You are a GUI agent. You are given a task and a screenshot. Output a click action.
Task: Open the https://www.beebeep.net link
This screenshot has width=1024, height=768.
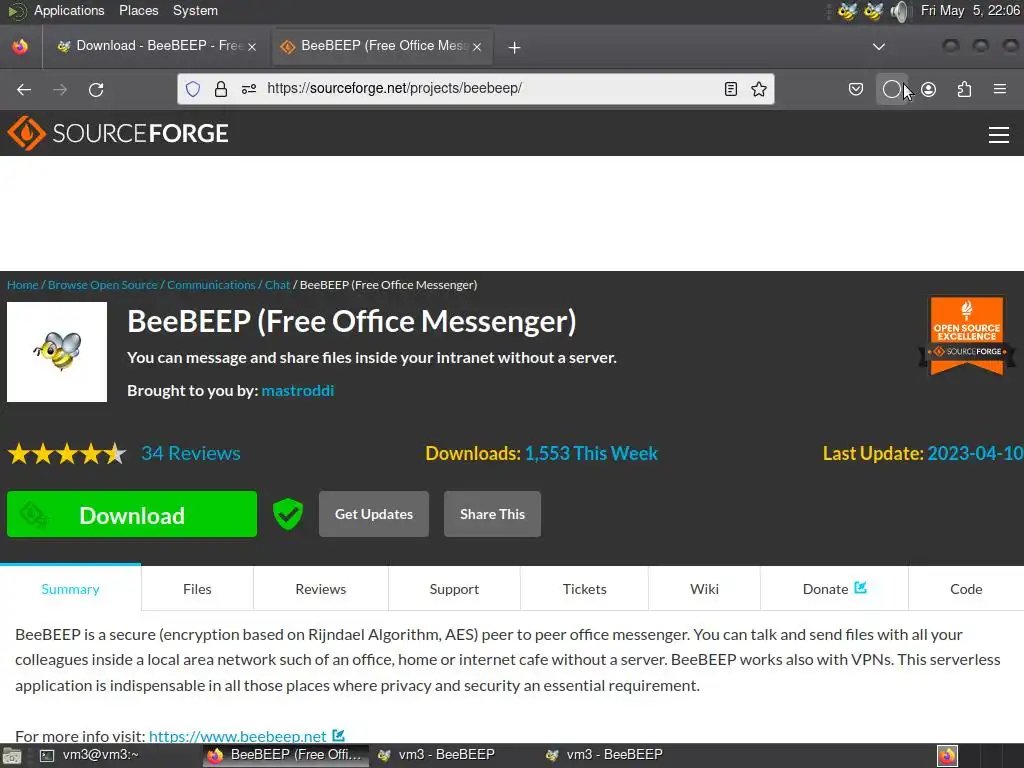238,736
